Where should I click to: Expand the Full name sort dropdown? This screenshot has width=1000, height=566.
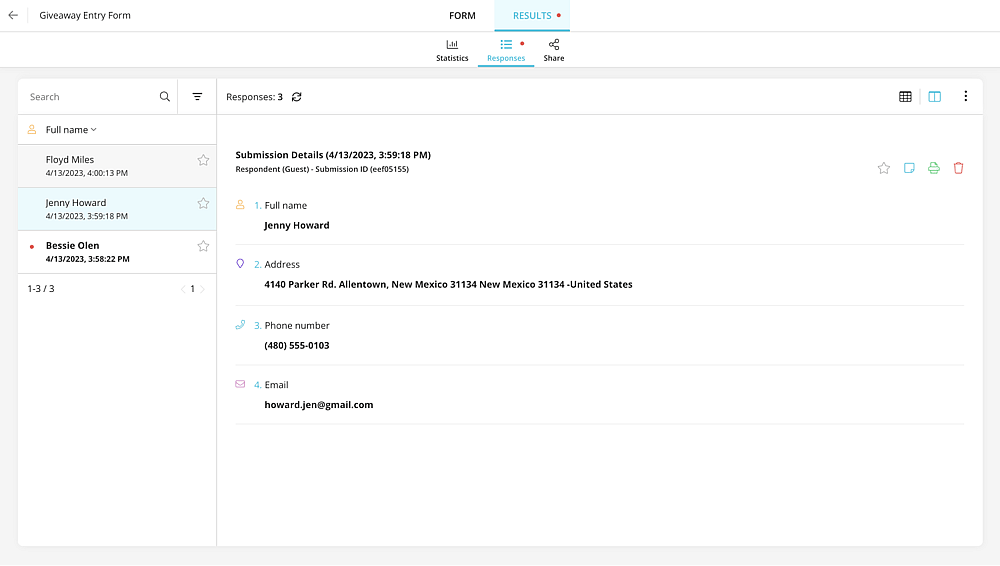pyautogui.click(x=71, y=130)
